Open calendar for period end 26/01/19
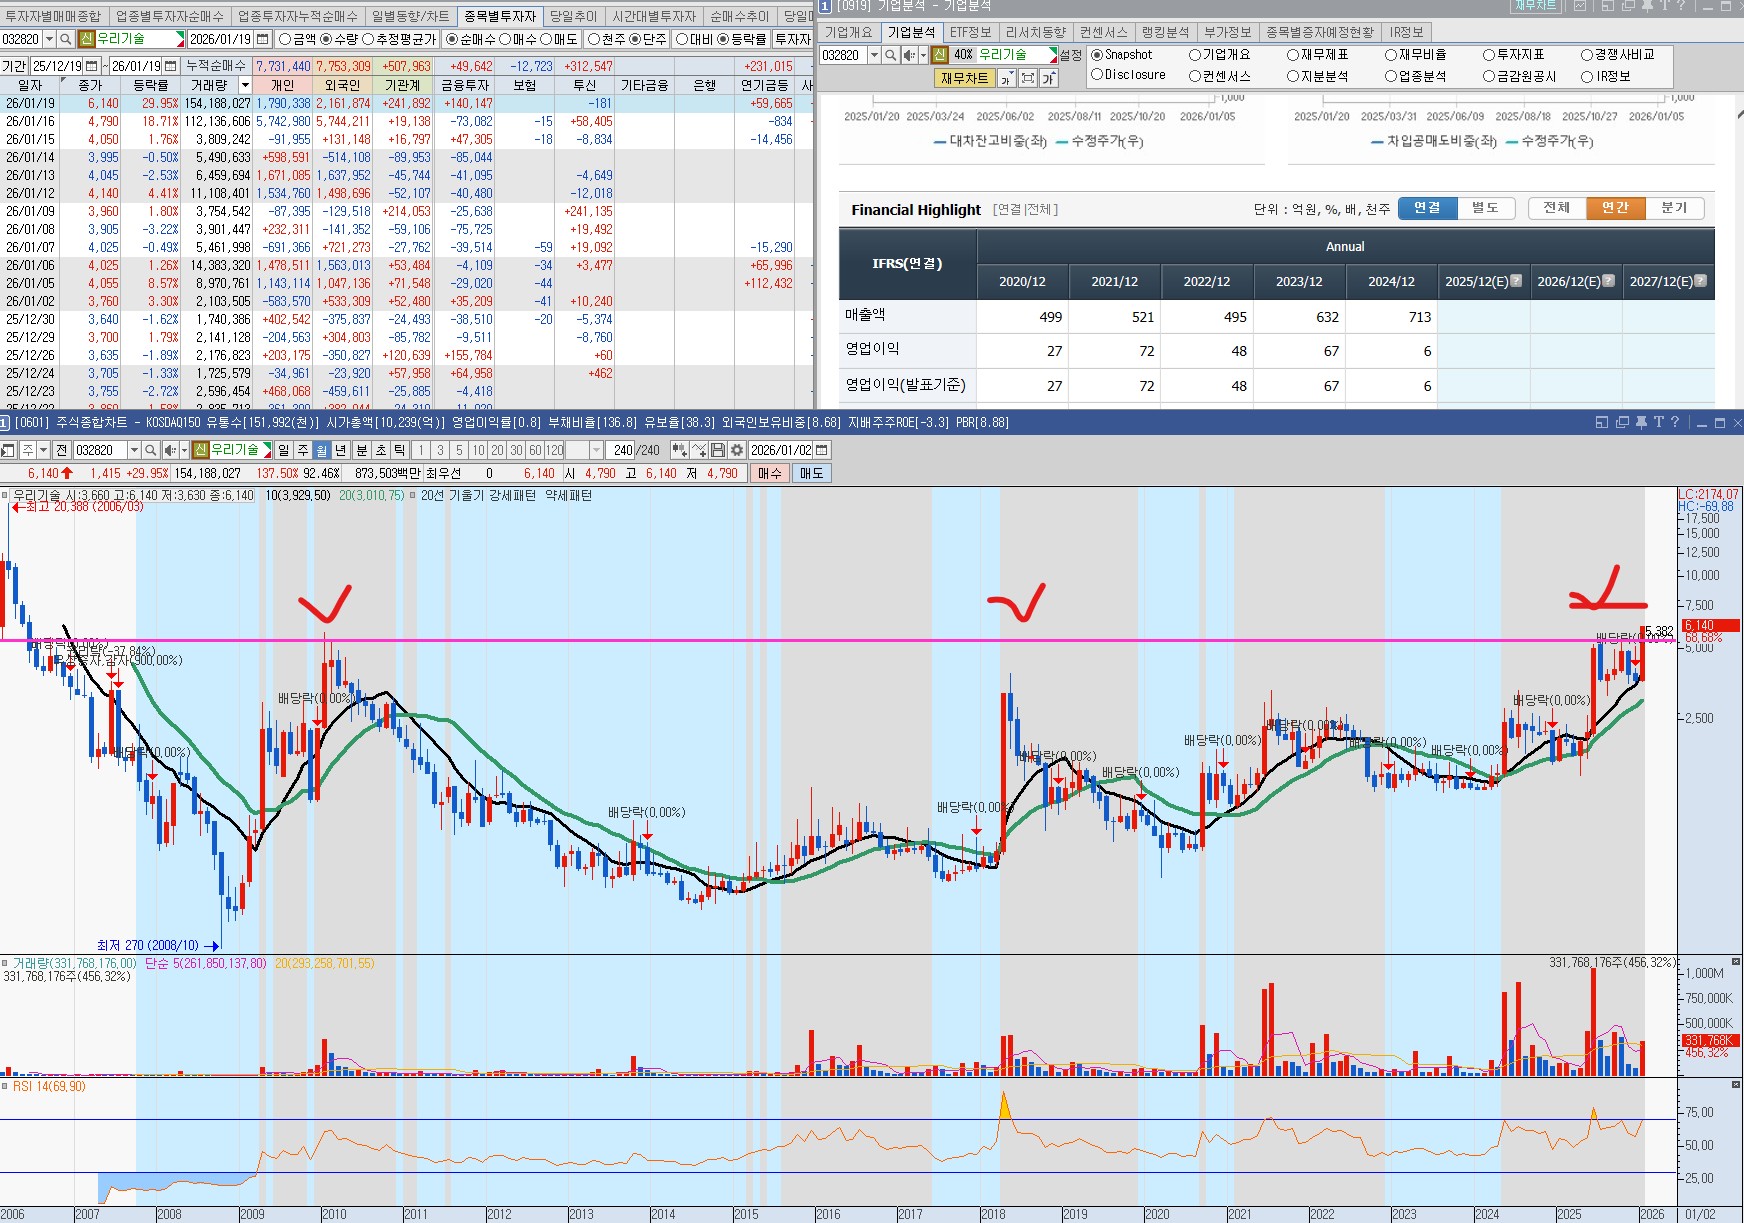Screen dimensions: 1744x1223 pyautogui.click(x=170, y=66)
